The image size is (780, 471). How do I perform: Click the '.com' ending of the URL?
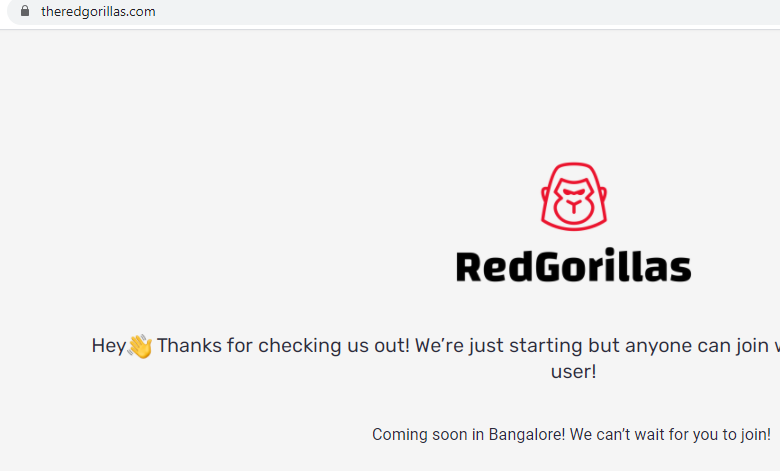point(142,11)
